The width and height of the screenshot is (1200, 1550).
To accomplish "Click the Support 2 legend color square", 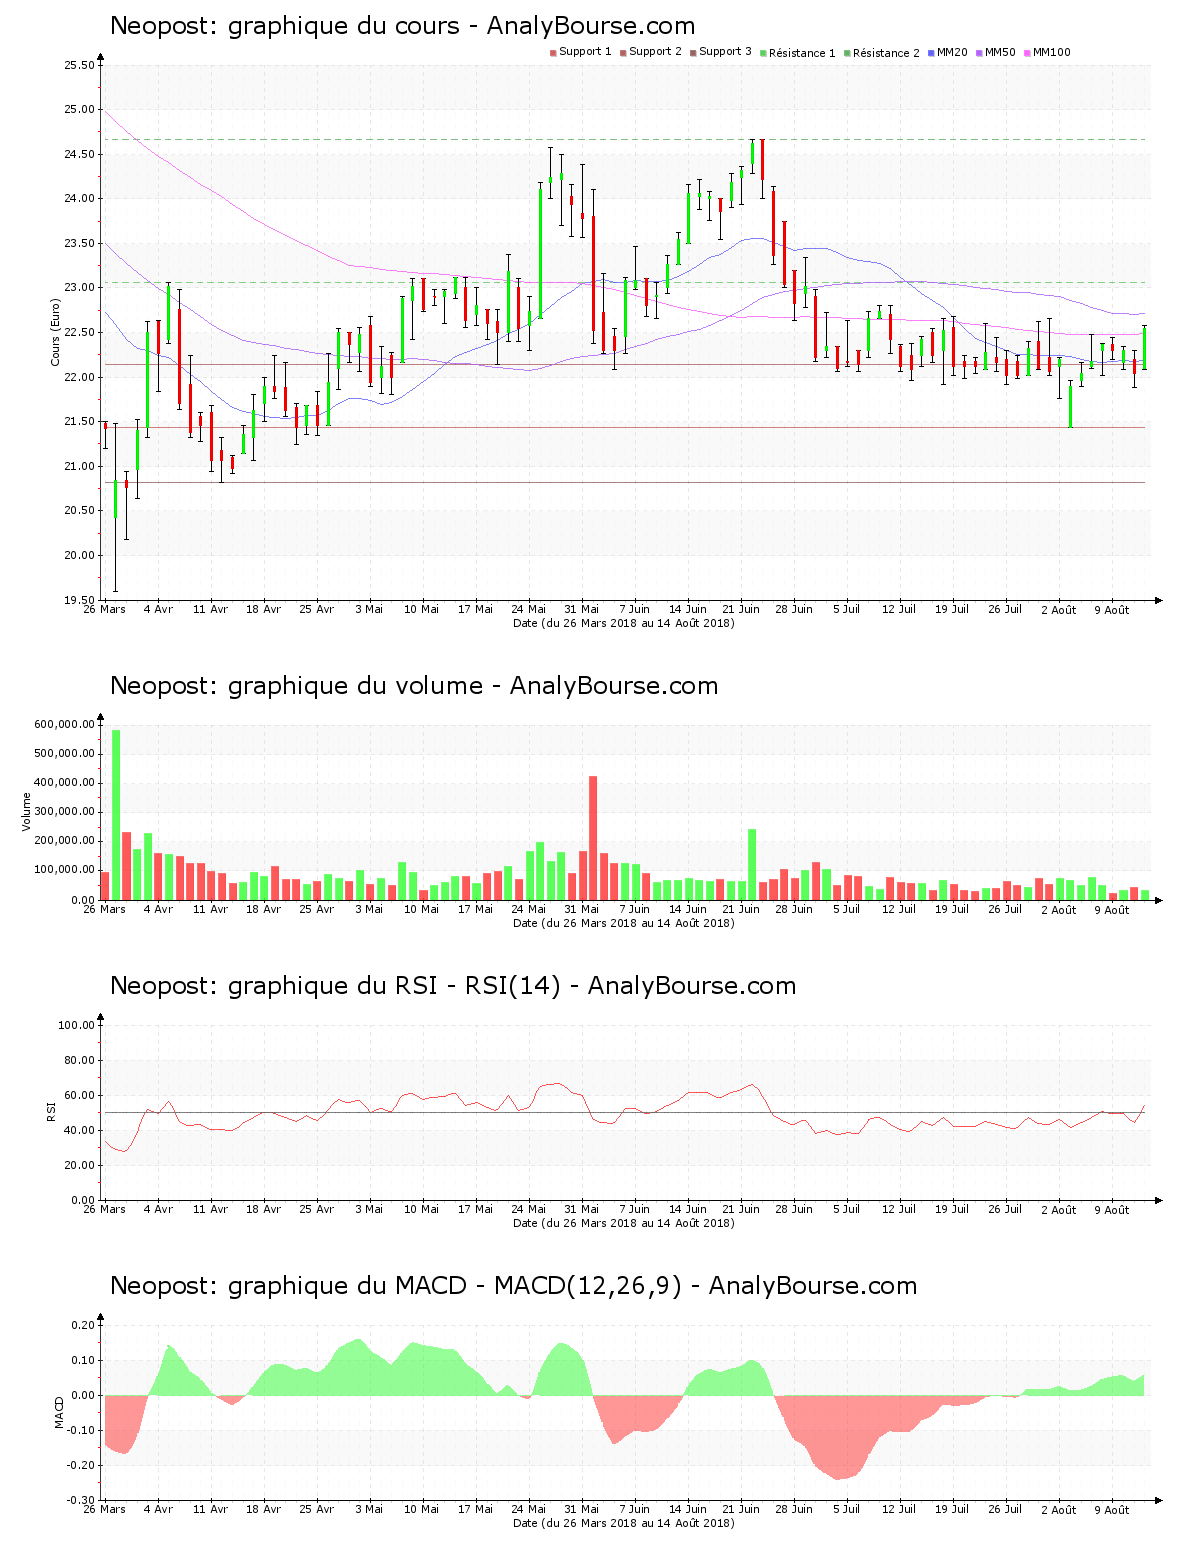I will pyautogui.click(x=623, y=53).
